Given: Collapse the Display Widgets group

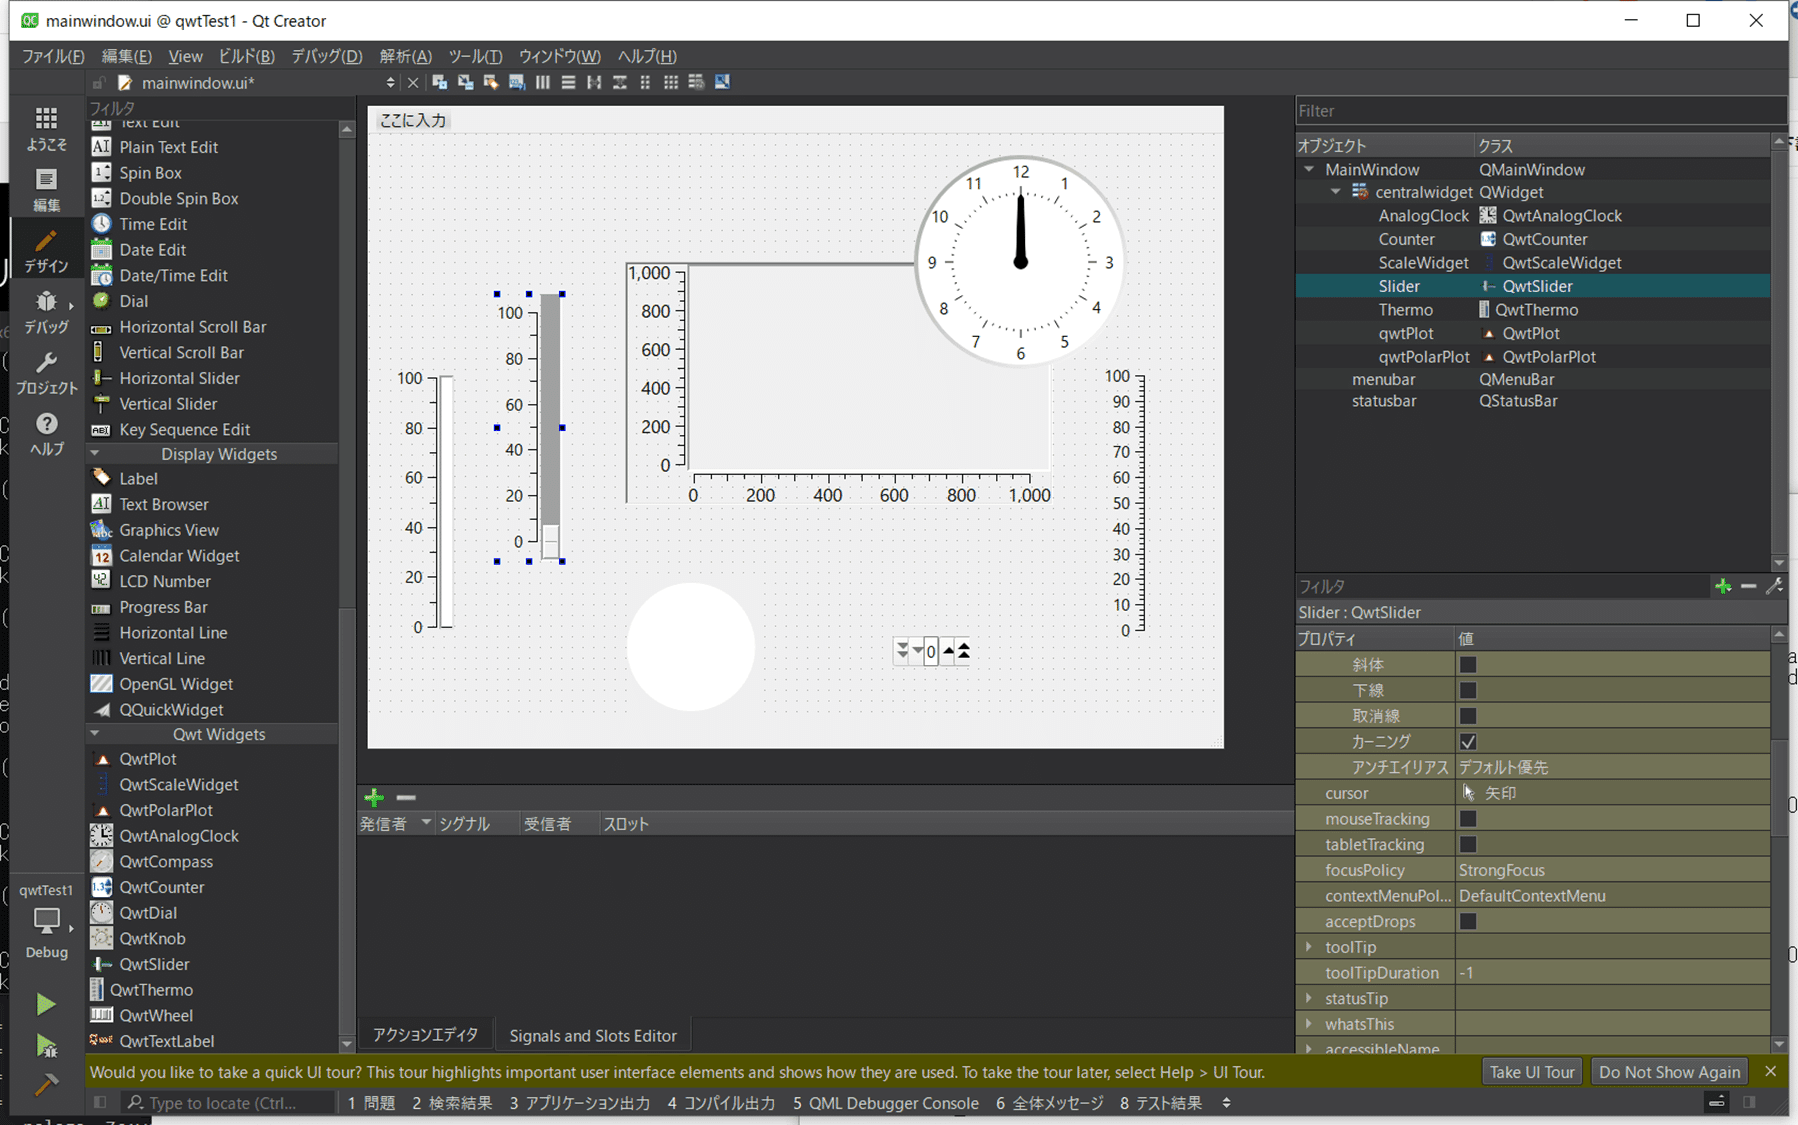Looking at the screenshot, I should pyautogui.click(x=95, y=454).
